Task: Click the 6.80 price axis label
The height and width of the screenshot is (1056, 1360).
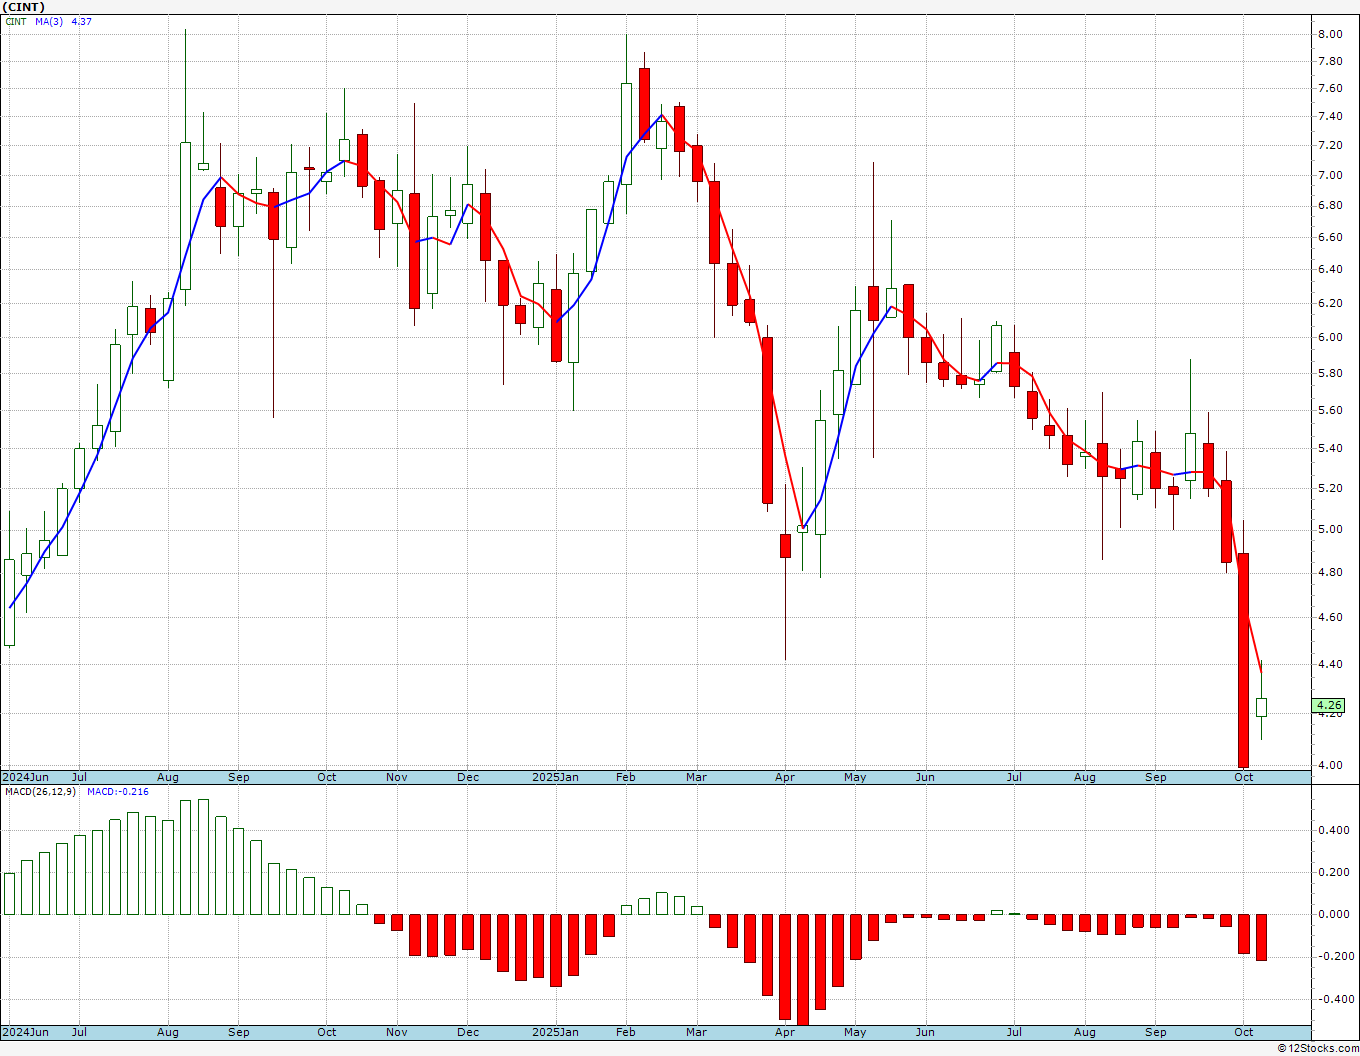Action: [x=1330, y=206]
